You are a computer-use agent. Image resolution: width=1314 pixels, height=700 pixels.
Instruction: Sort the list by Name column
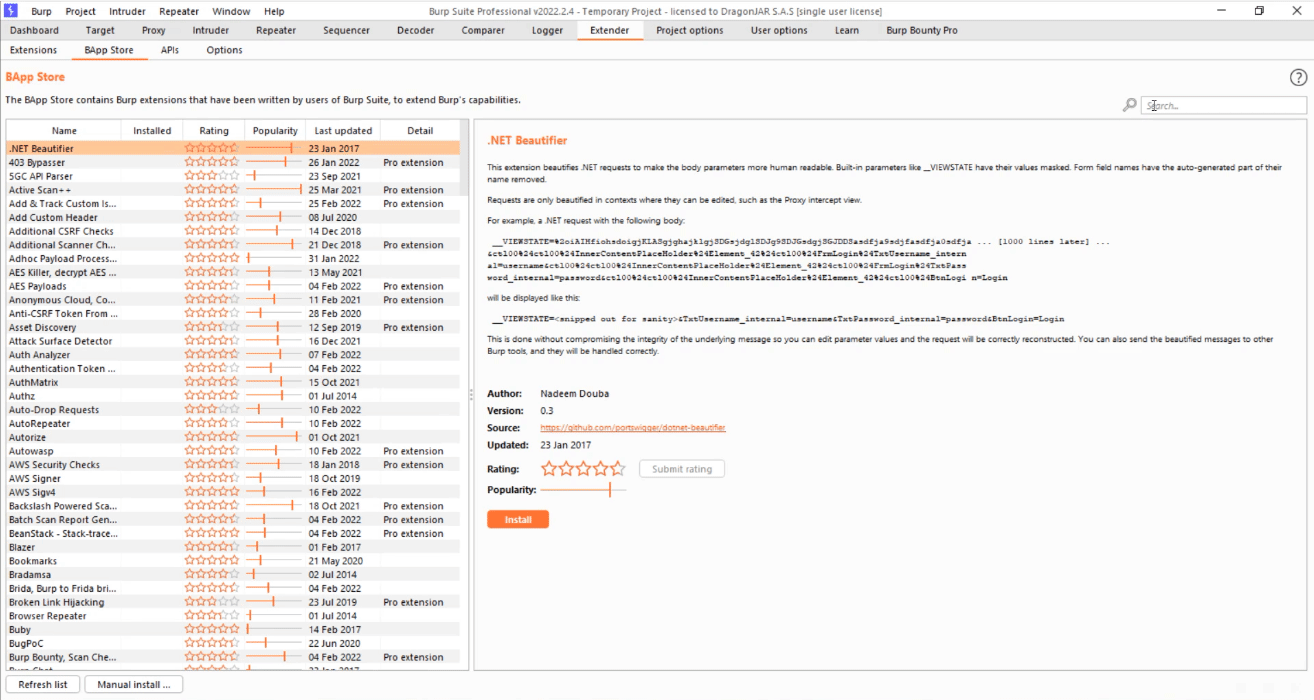coord(64,131)
